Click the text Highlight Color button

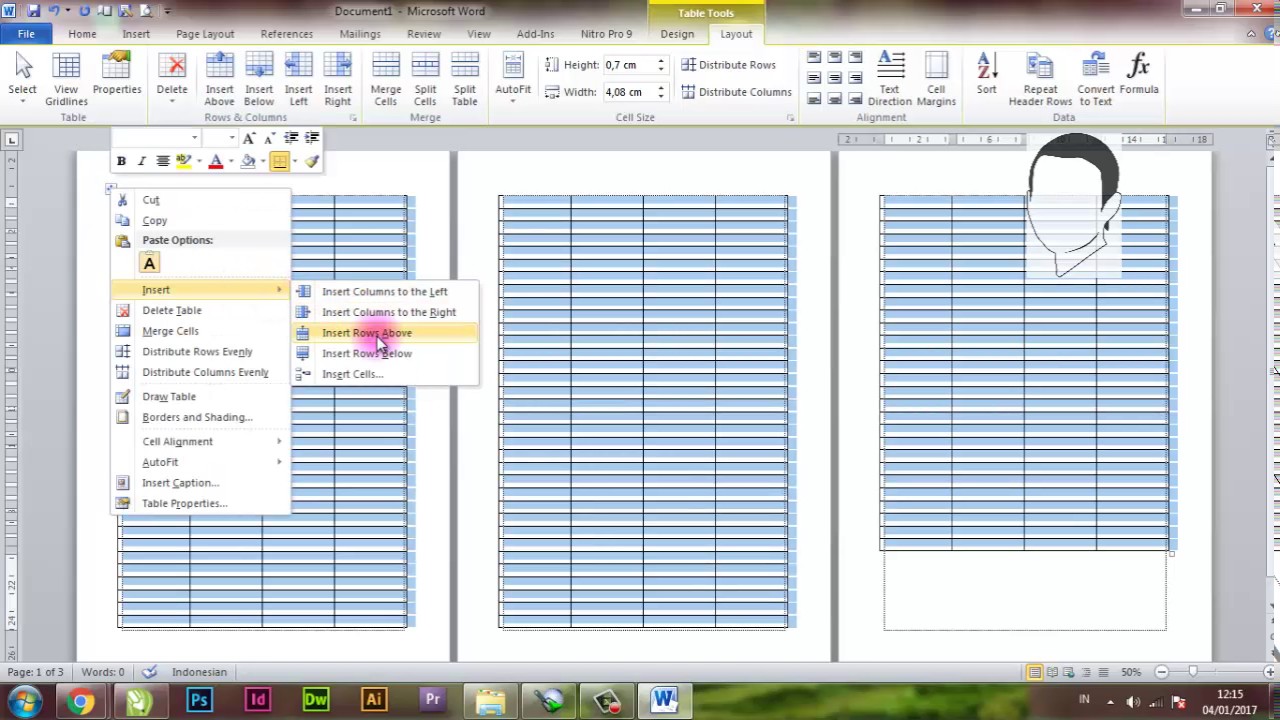(x=183, y=161)
